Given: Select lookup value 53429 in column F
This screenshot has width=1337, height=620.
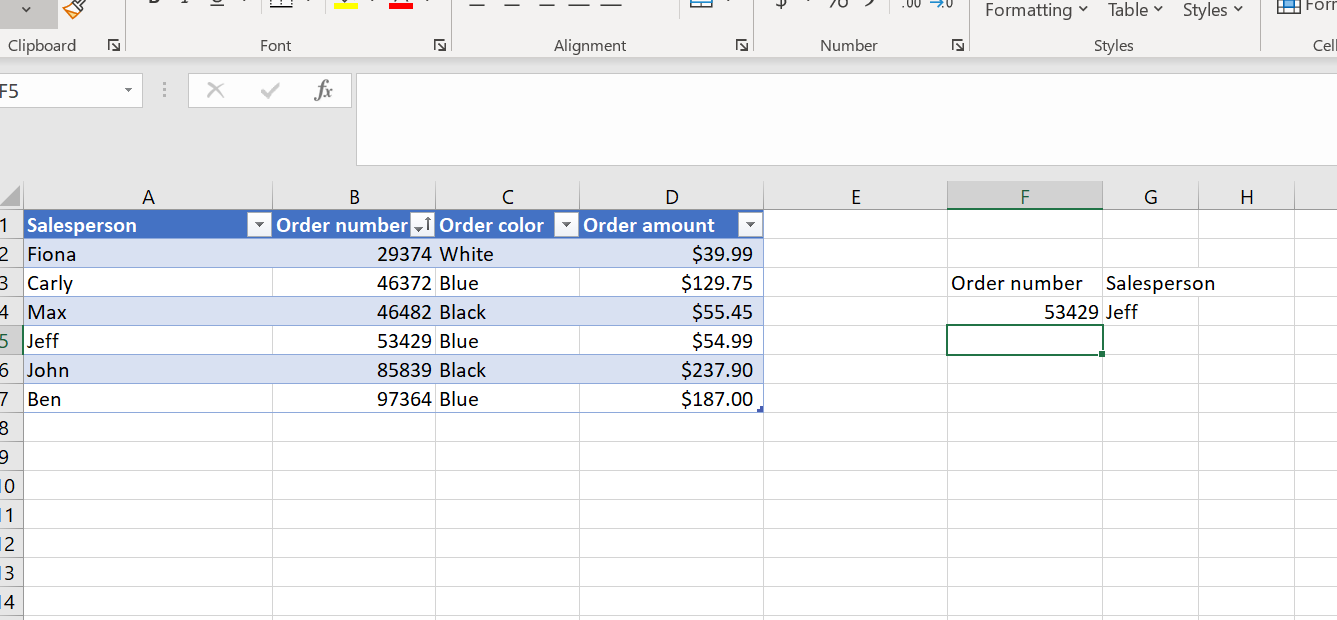Looking at the screenshot, I should click(1025, 312).
